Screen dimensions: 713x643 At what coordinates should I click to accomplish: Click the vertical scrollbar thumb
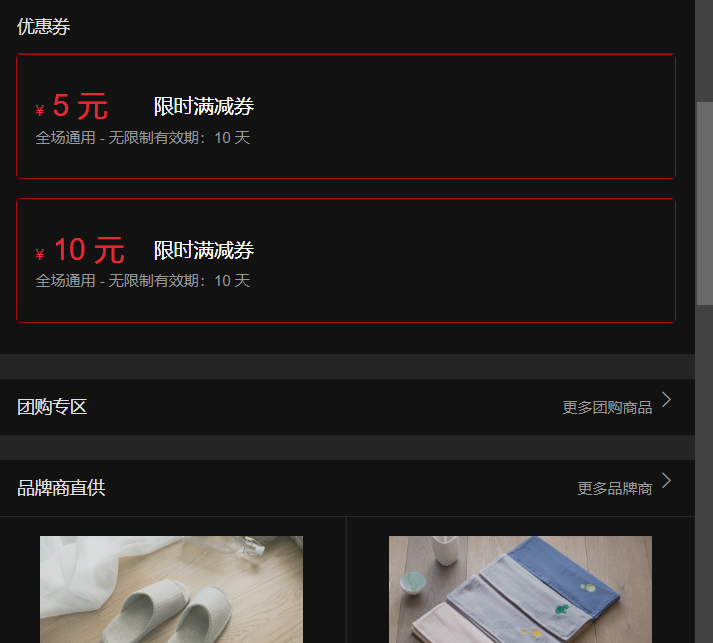coord(704,203)
